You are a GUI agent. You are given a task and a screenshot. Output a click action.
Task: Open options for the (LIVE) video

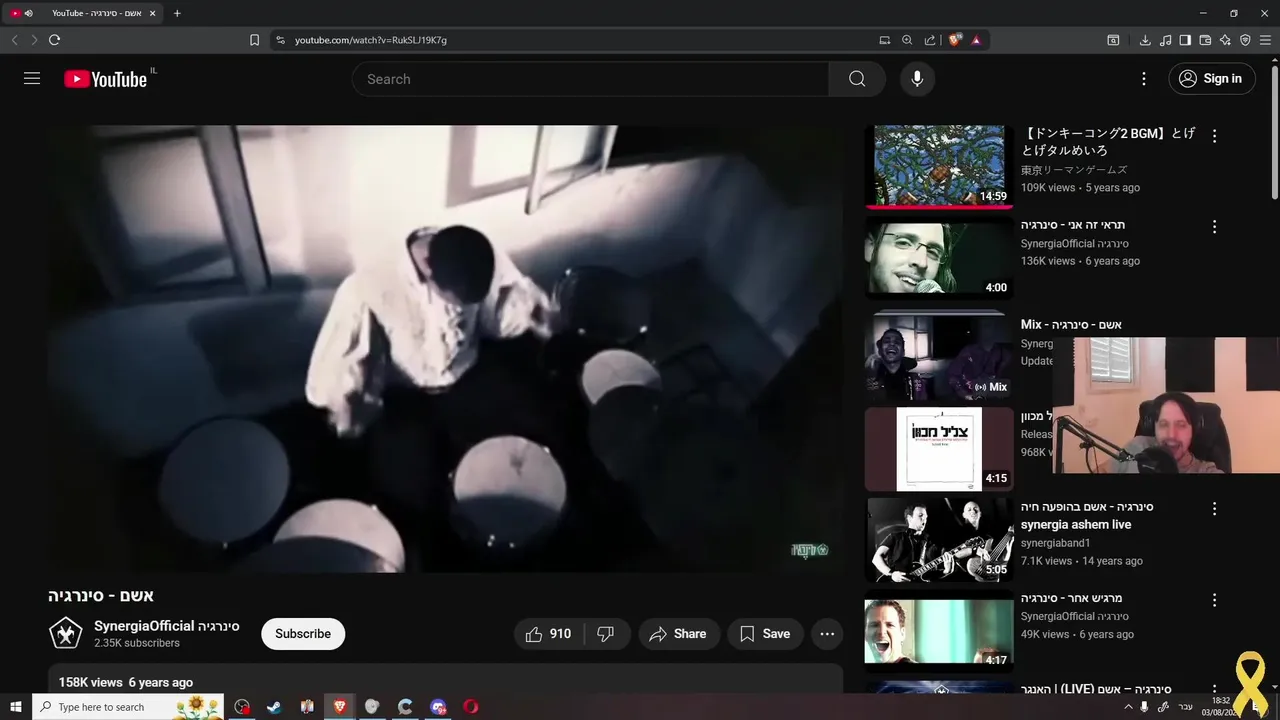coord(1215,690)
